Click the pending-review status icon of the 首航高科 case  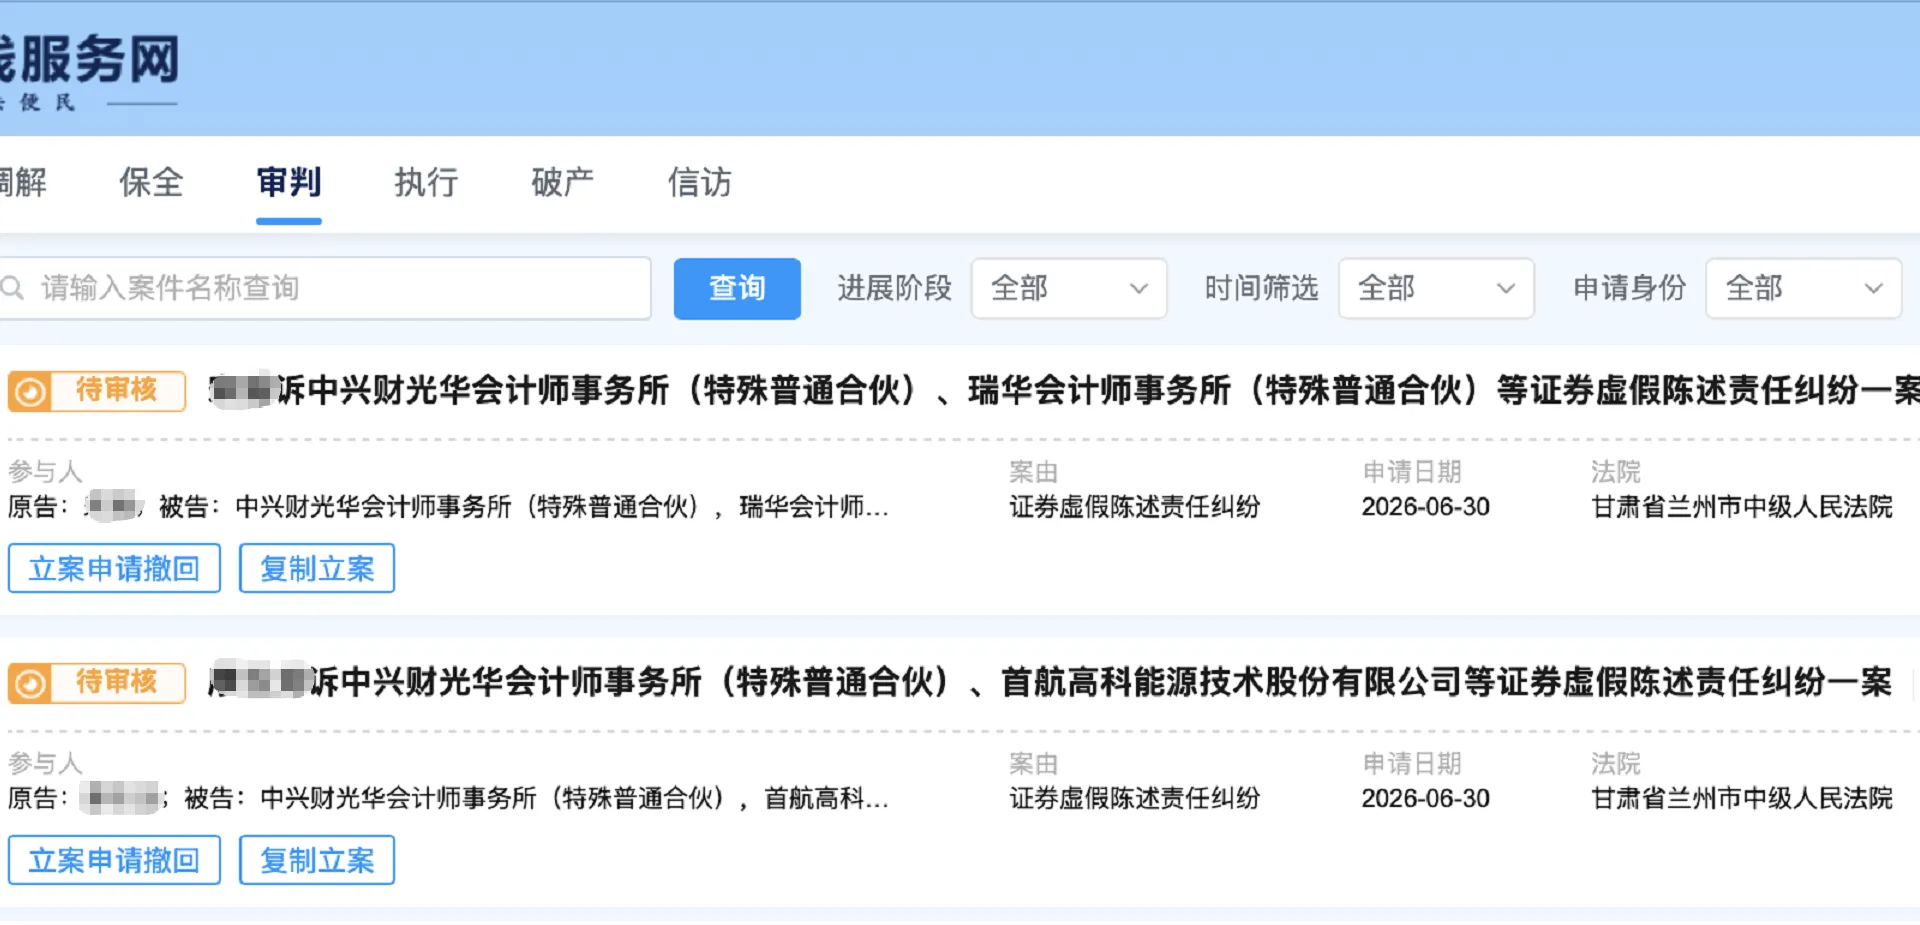click(30, 683)
